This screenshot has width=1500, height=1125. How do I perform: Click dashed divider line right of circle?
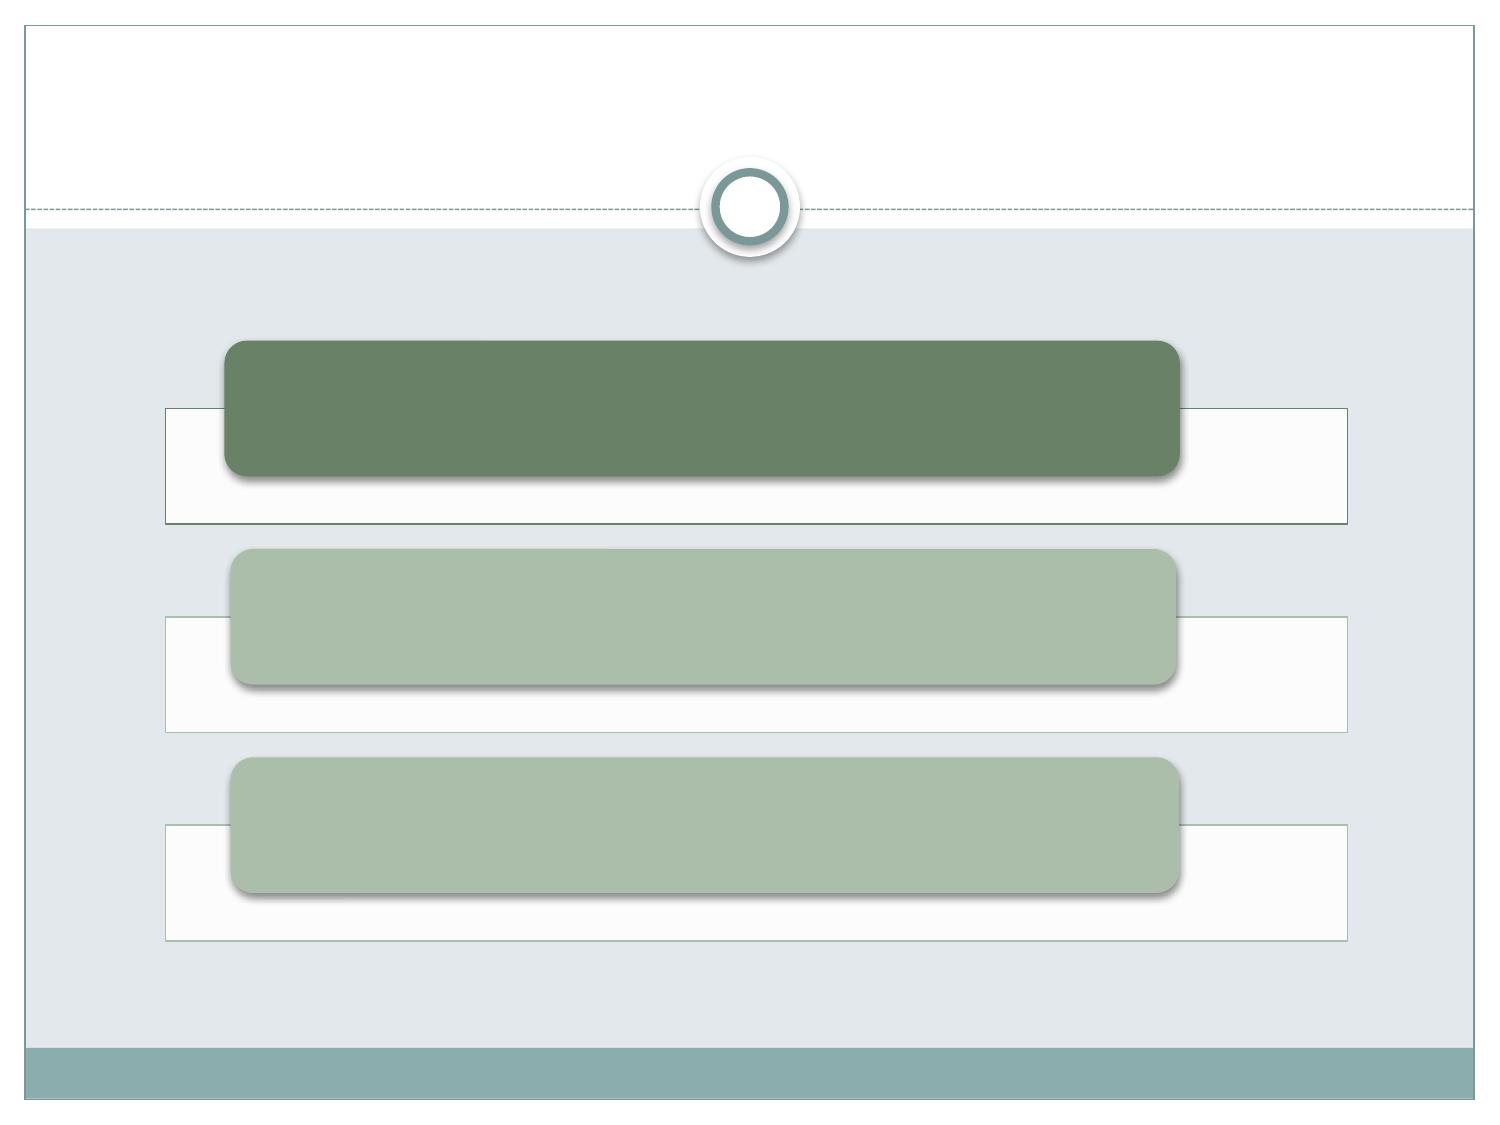tap(1137, 209)
